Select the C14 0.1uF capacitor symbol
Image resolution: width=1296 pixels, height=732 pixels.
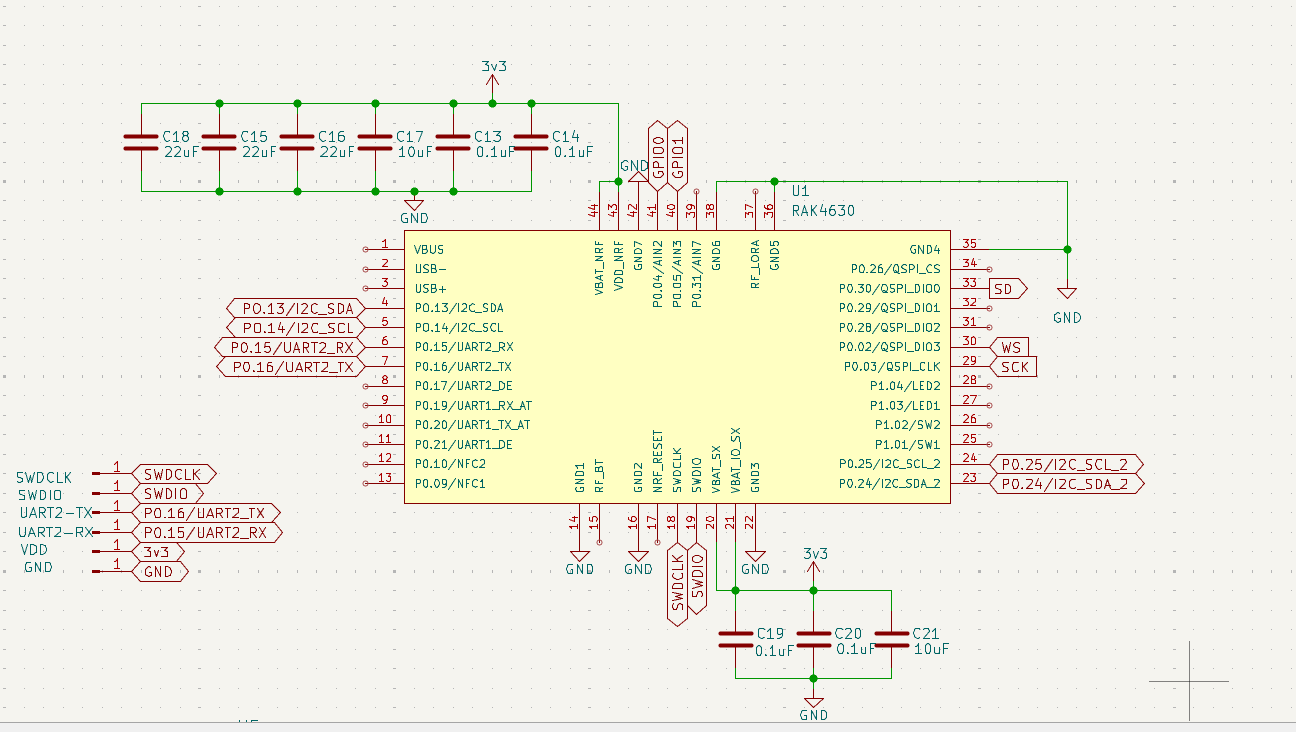pyautogui.click(x=531, y=143)
